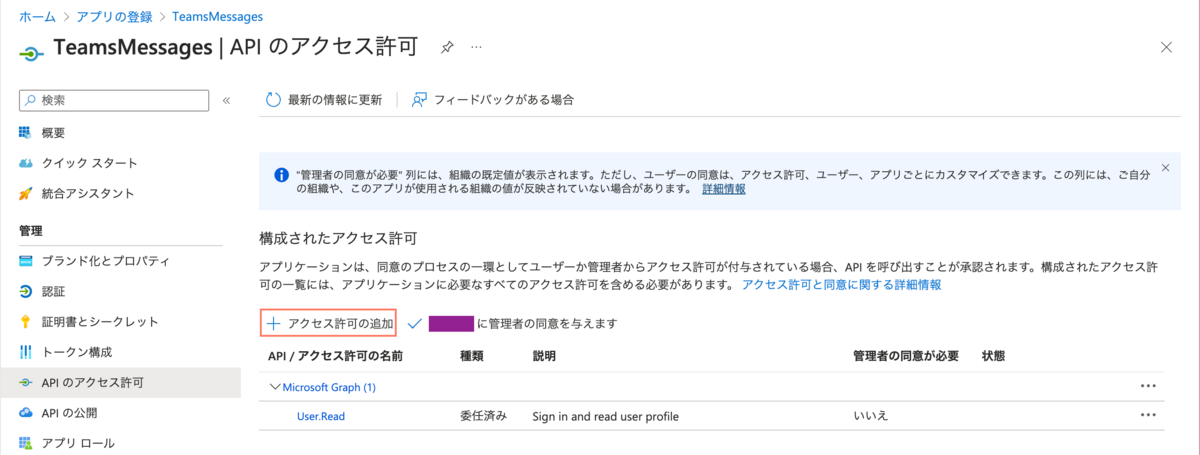Open the User.Read permission link
The width and height of the screenshot is (1200, 455).
(x=321, y=416)
